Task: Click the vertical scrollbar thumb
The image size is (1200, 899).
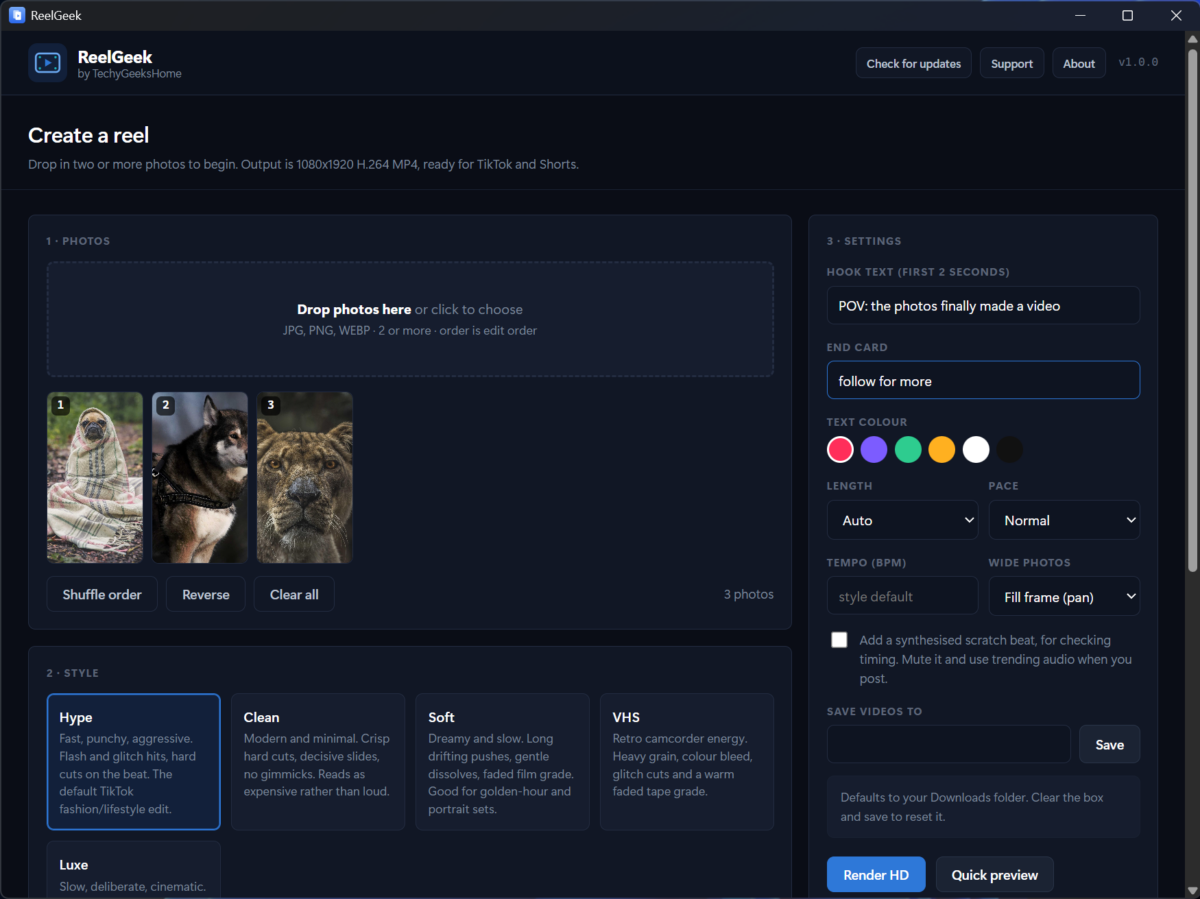Action: tap(1191, 310)
